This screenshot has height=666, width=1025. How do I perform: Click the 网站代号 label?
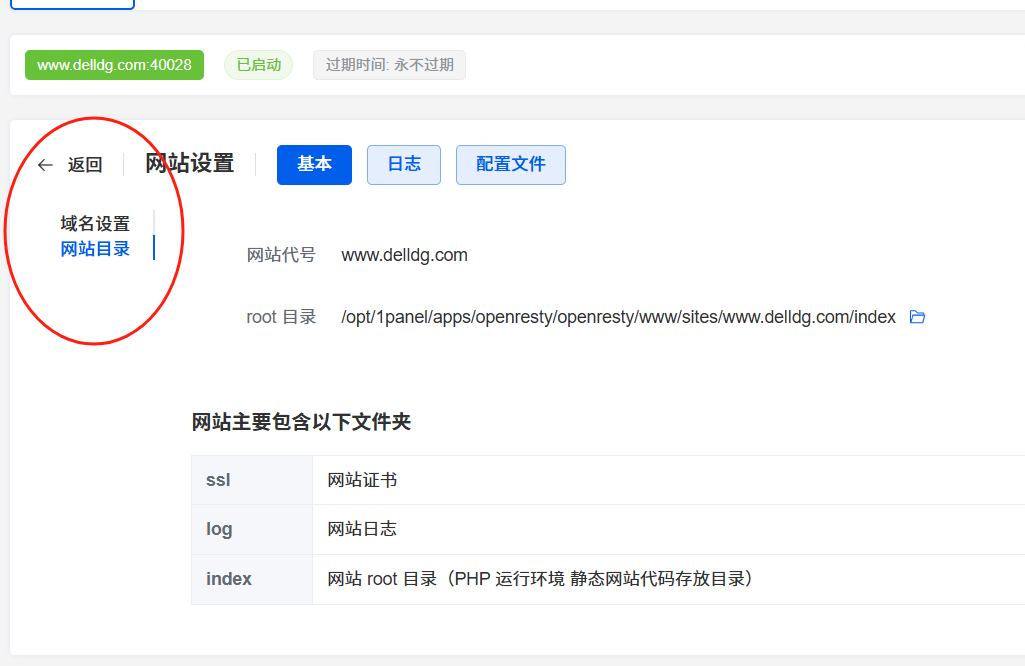click(x=281, y=255)
